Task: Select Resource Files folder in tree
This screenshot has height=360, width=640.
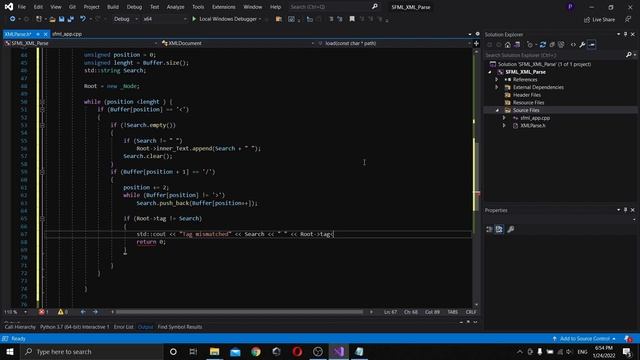Action: click(528, 103)
